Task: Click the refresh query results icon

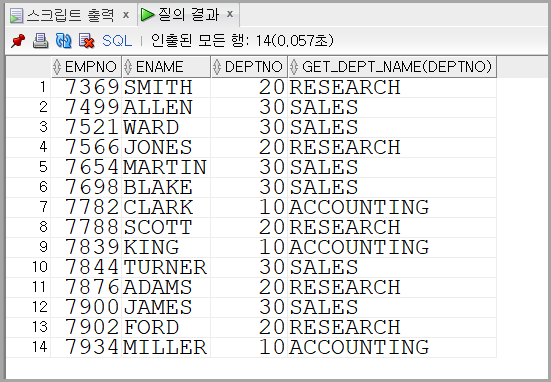Action: [64, 41]
